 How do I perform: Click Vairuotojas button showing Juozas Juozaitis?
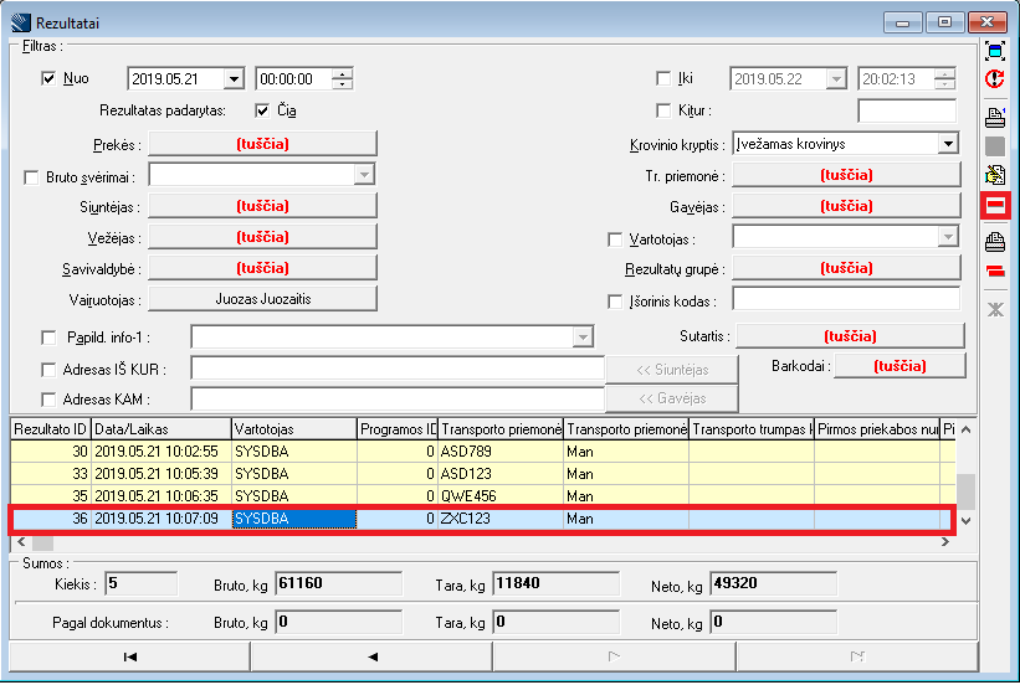(263, 299)
